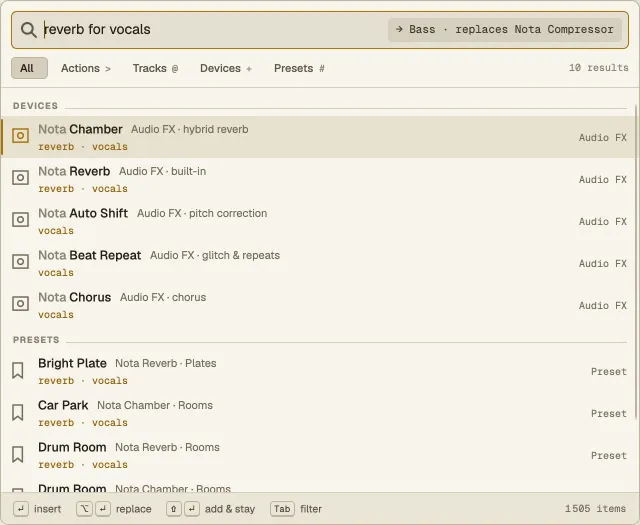Click 'Nota Reverb · Rooms' description
This screenshot has height=525, width=640.
pos(167,447)
